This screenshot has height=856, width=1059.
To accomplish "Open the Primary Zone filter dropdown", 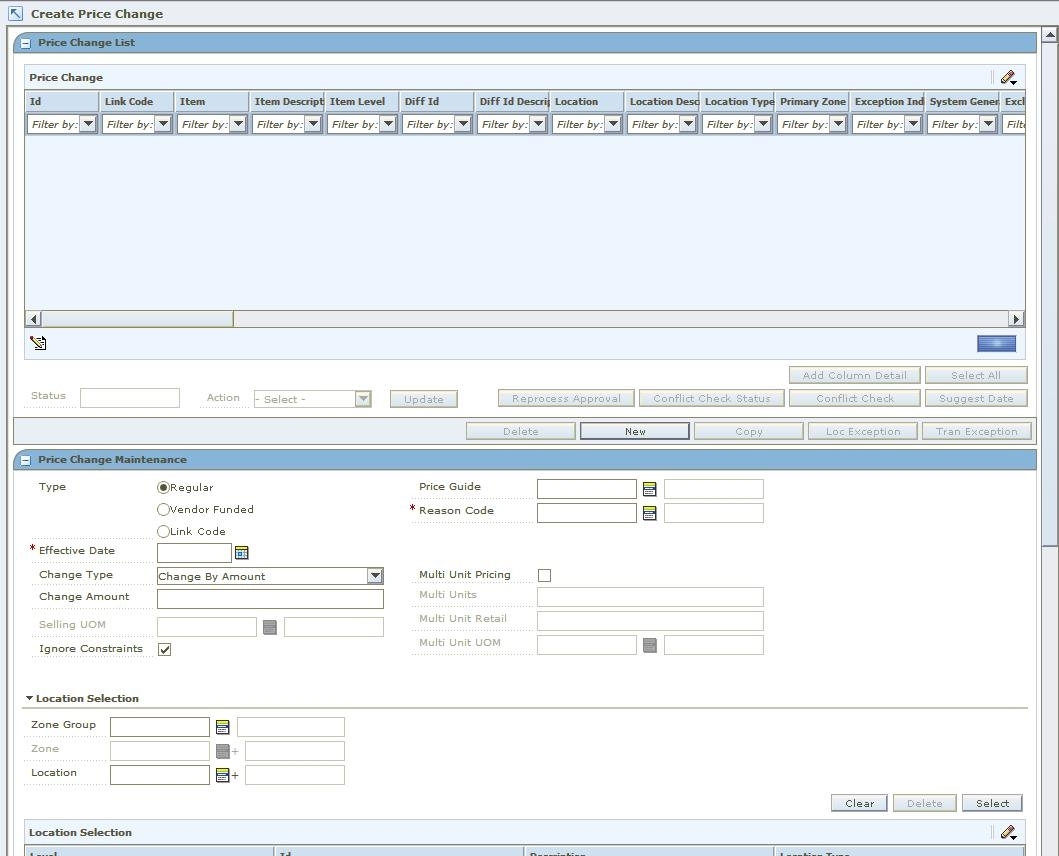I will click(838, 124).
